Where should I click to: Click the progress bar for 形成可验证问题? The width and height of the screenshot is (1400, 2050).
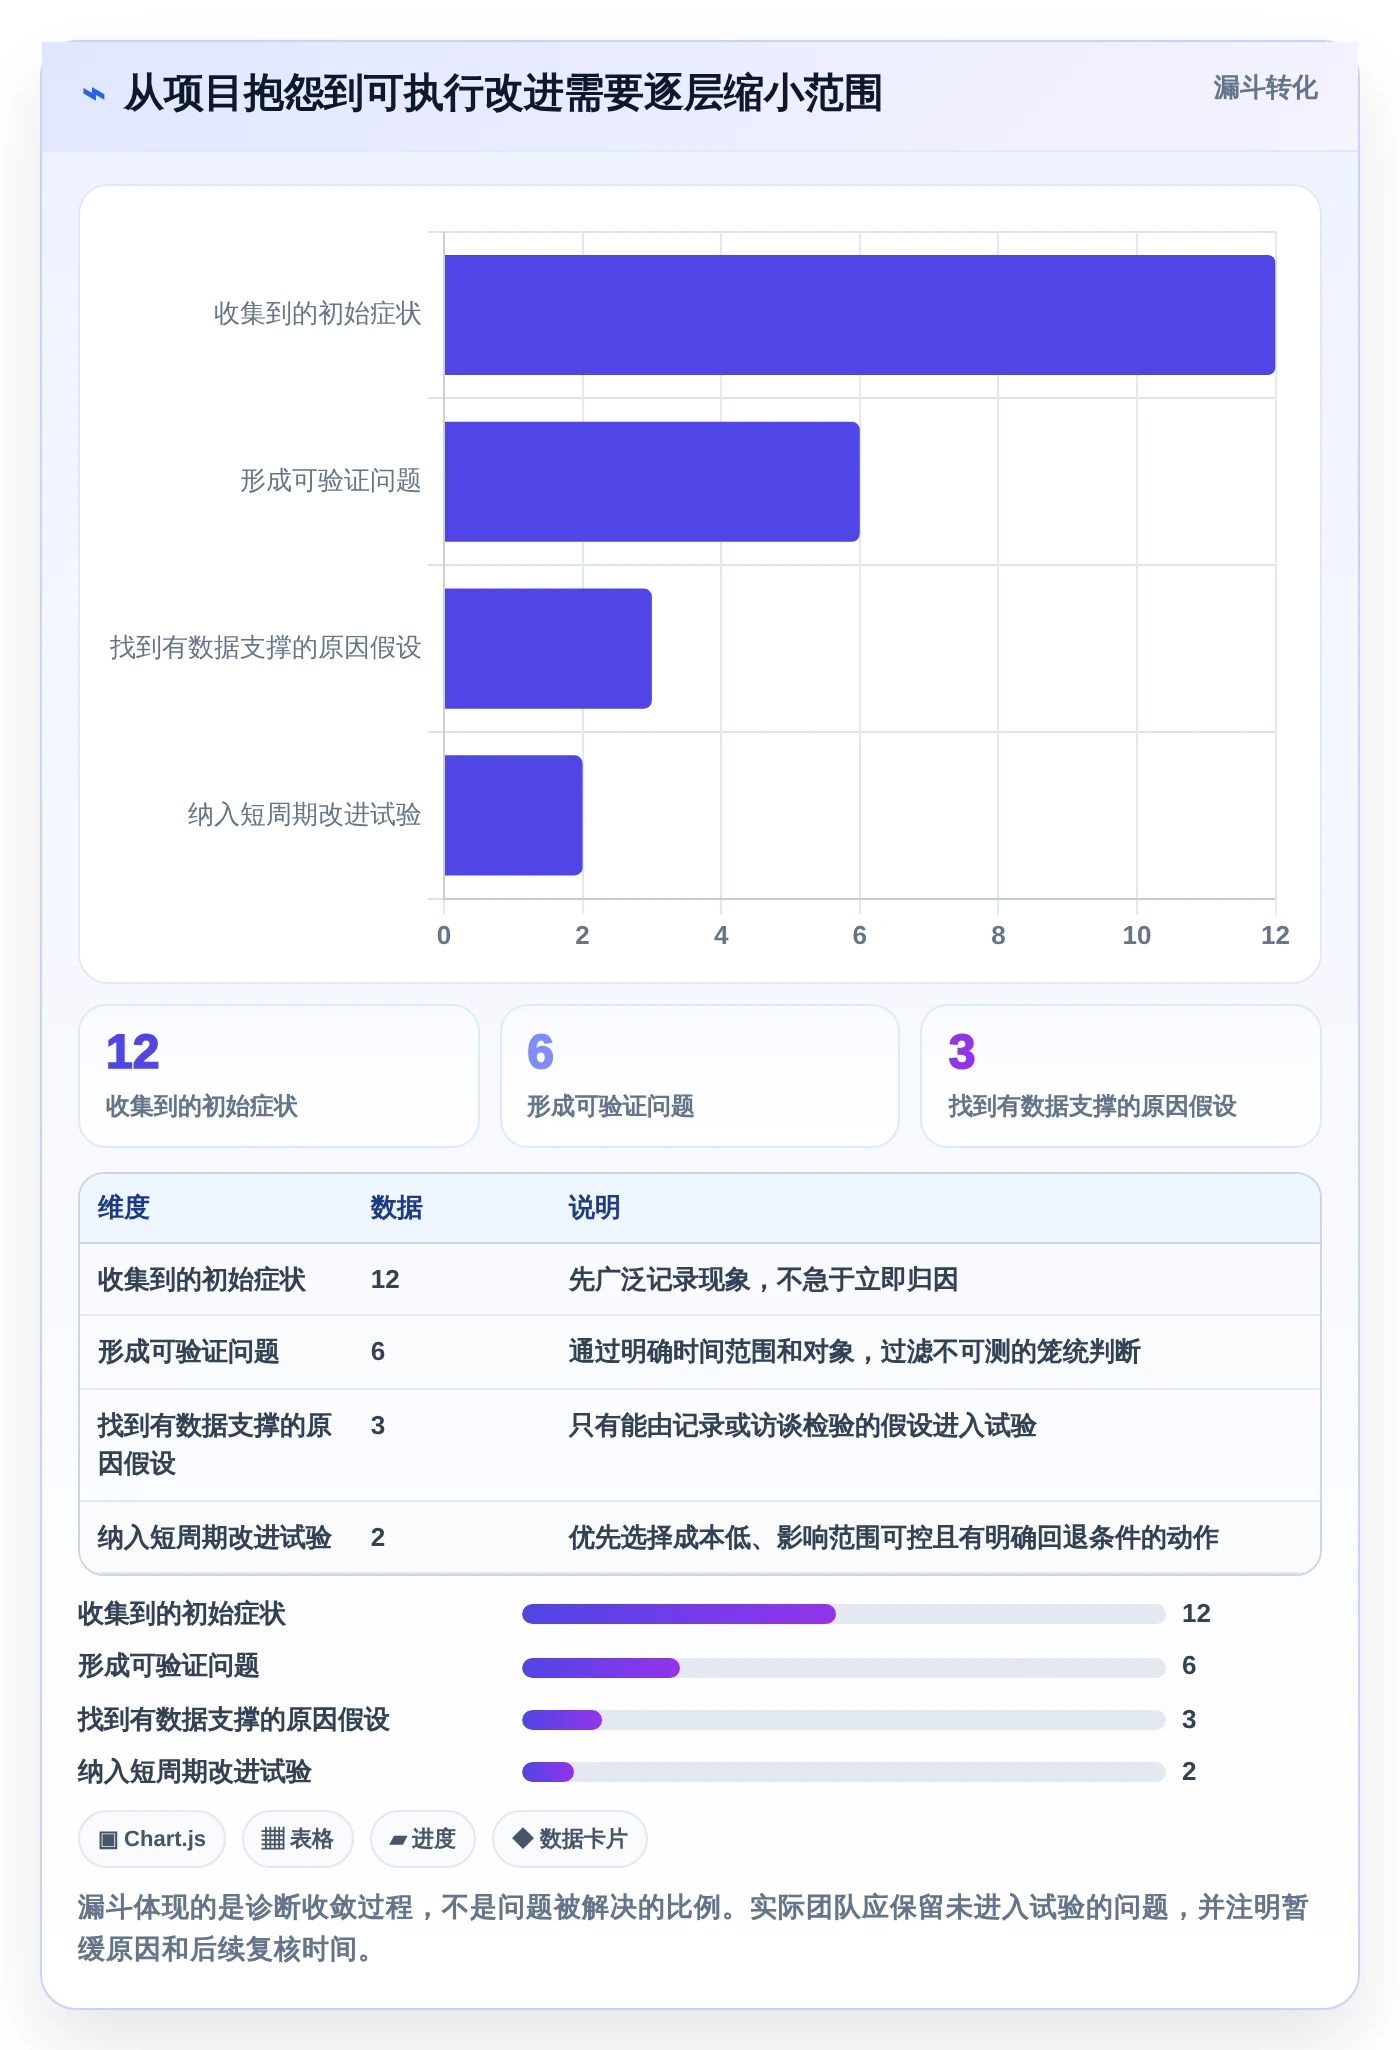(x=843, y=1667)
